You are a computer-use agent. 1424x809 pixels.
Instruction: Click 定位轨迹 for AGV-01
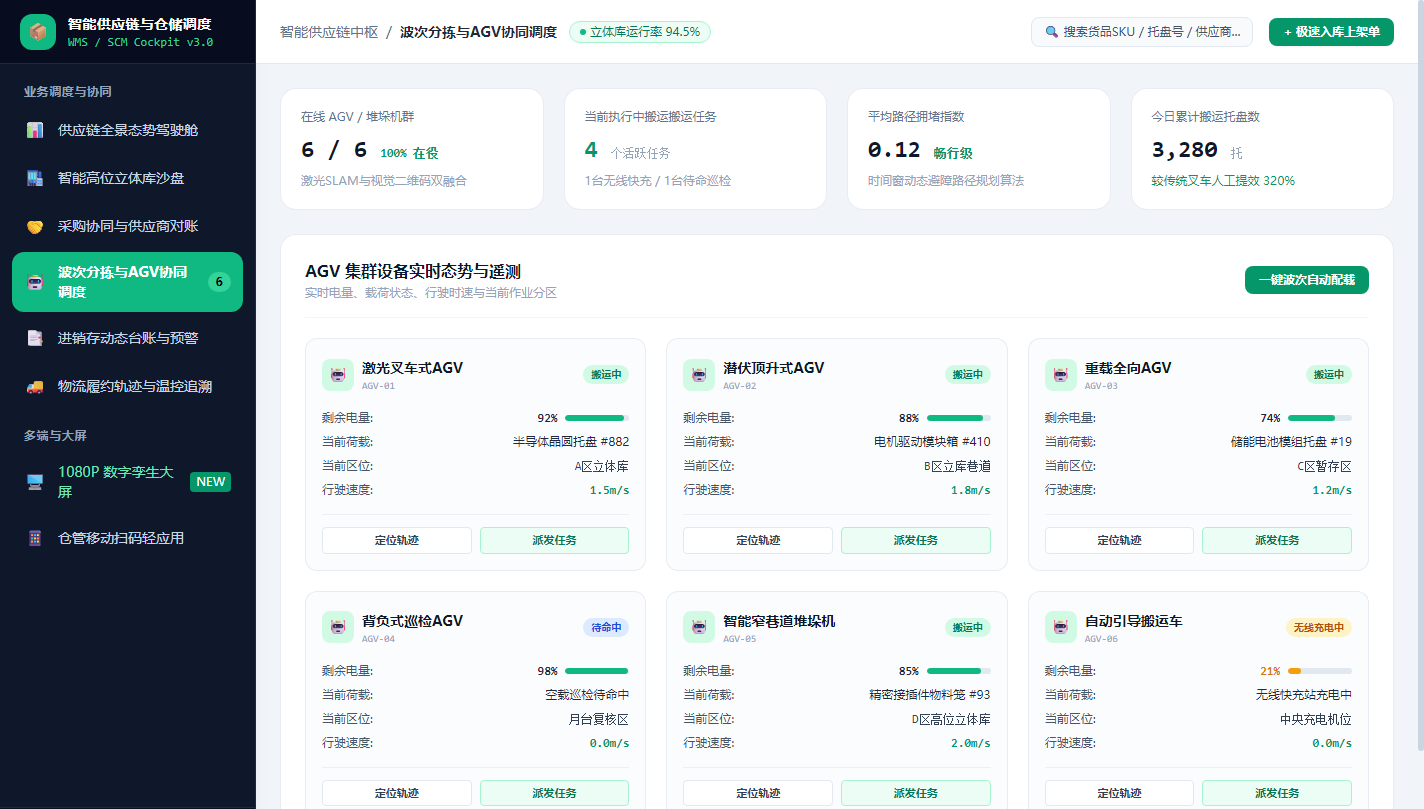(397, 540)
